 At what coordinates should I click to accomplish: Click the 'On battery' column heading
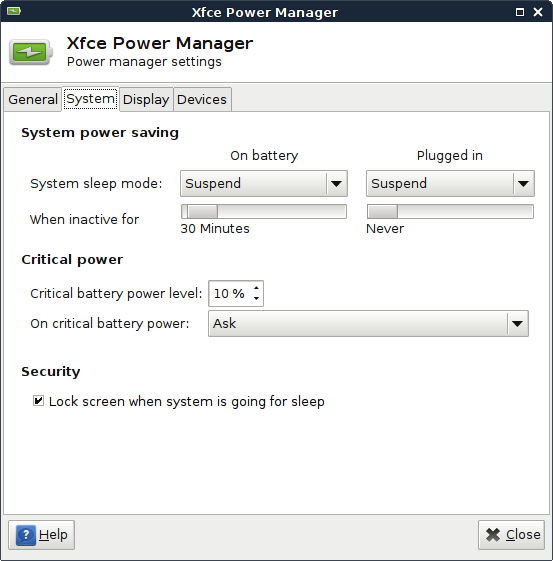click(x=264, y=156)
